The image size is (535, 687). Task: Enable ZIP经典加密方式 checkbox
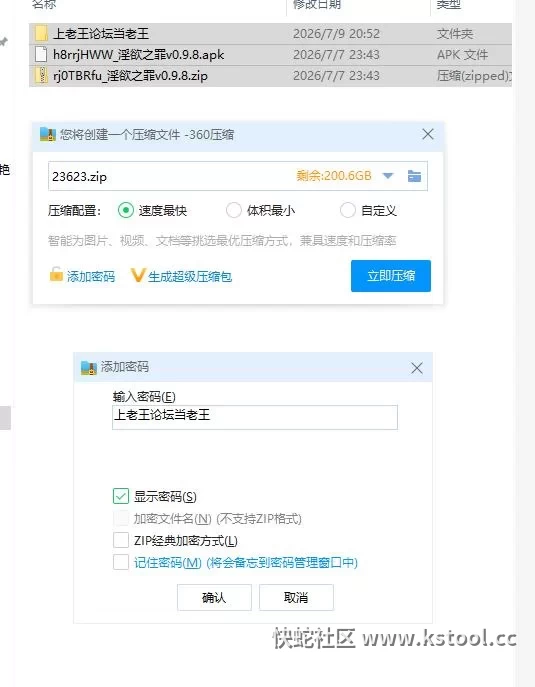coord(121,540)
